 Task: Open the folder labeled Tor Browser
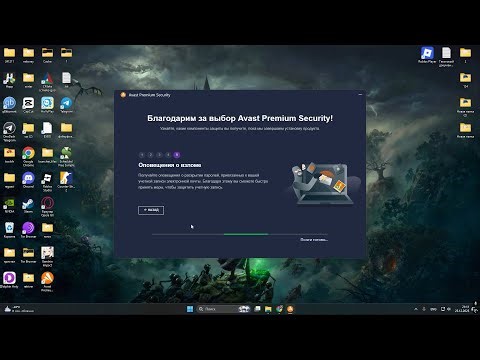[x=28, y=255]
